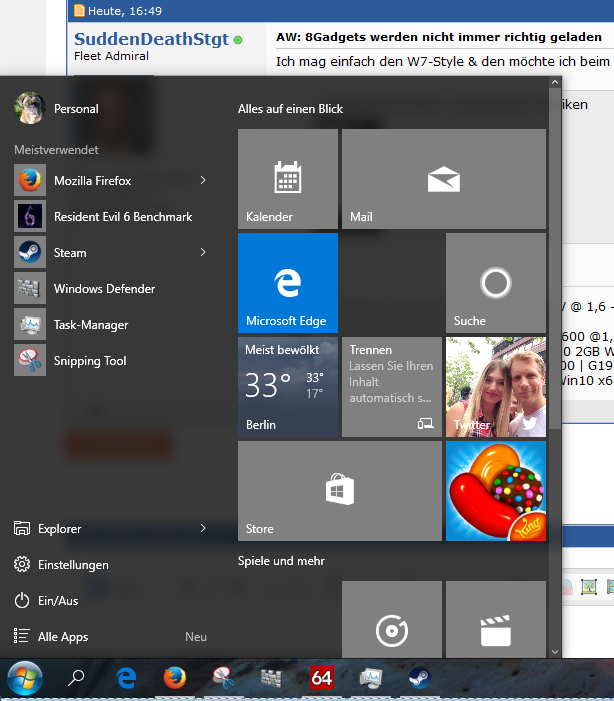Viewport: 614px width, 701px height.
Task: Open Windows Defender wall icon in taskbar
Action: tap(272, 678)
